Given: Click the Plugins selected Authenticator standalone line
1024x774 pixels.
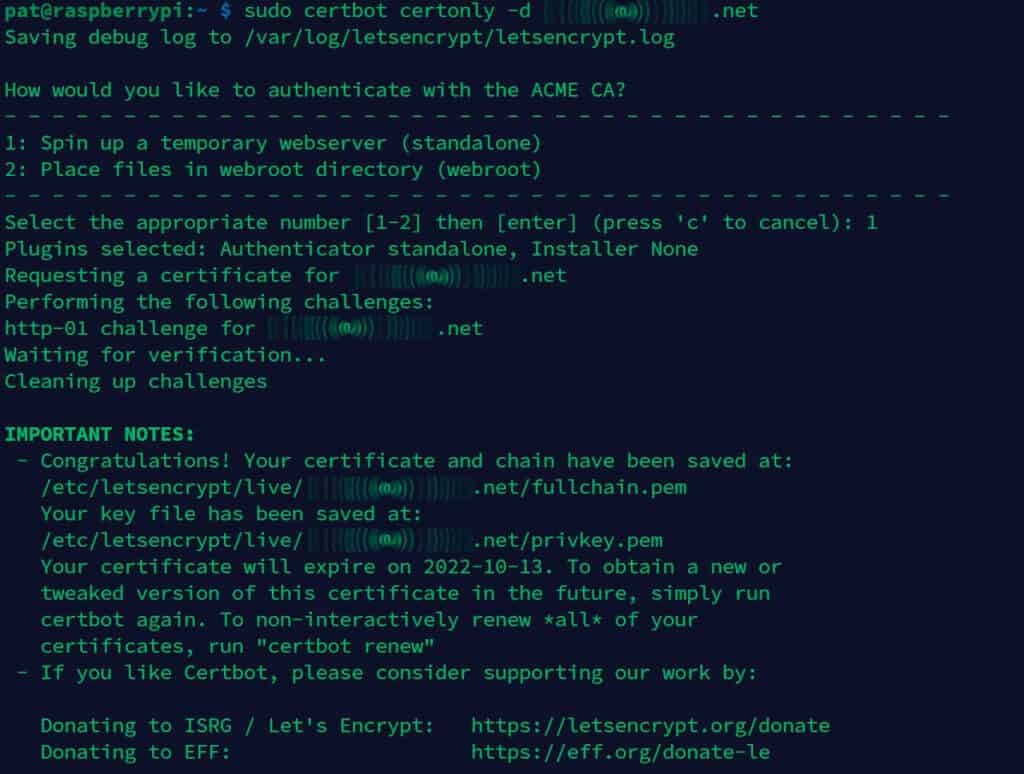Looking at the screenshot, I should 351,249.
